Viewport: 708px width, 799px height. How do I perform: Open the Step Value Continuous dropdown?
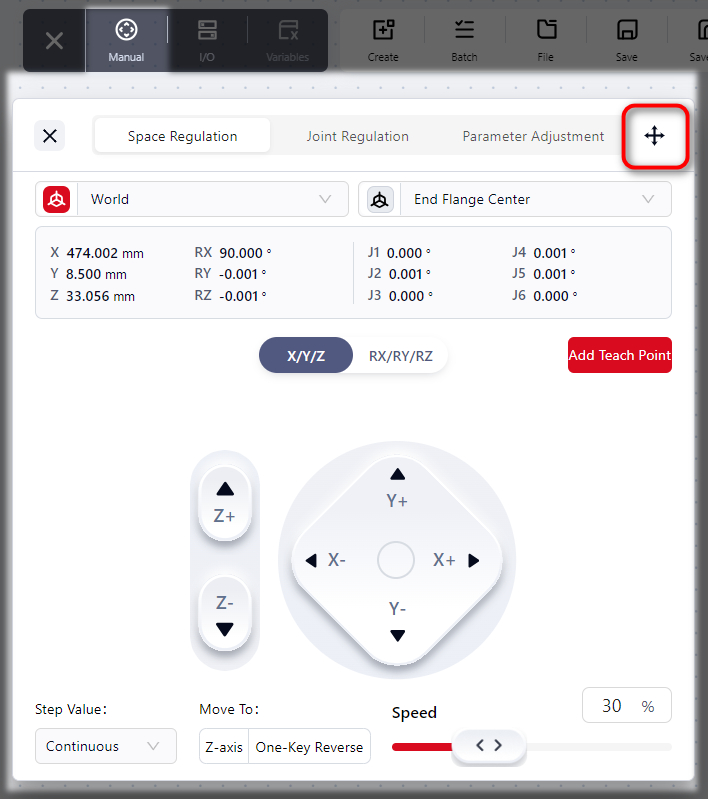[x=105, y=746]
